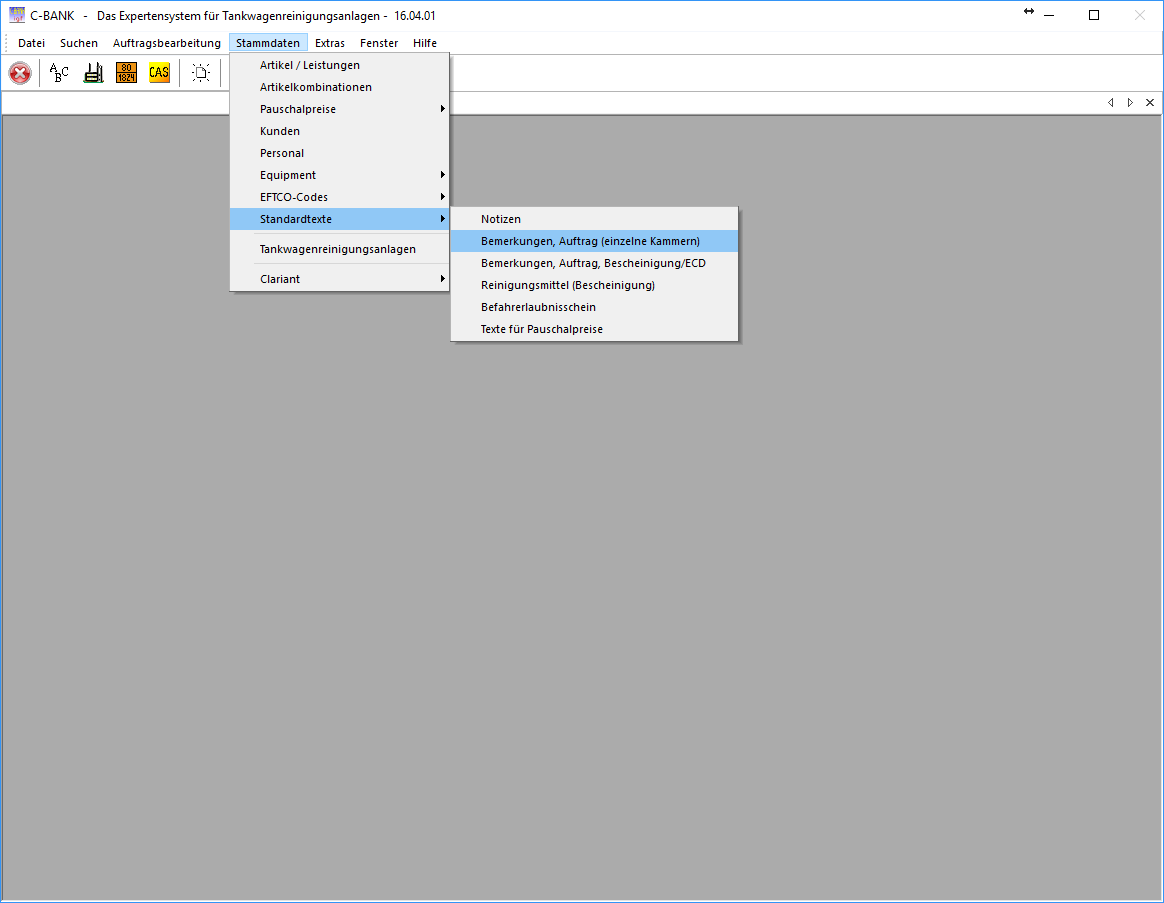This screenshot has width=1164, height=903.
Task: Choose Bemerkungen, Auftrag (einzelne Kammern)
Action: (x=590, y=241)
